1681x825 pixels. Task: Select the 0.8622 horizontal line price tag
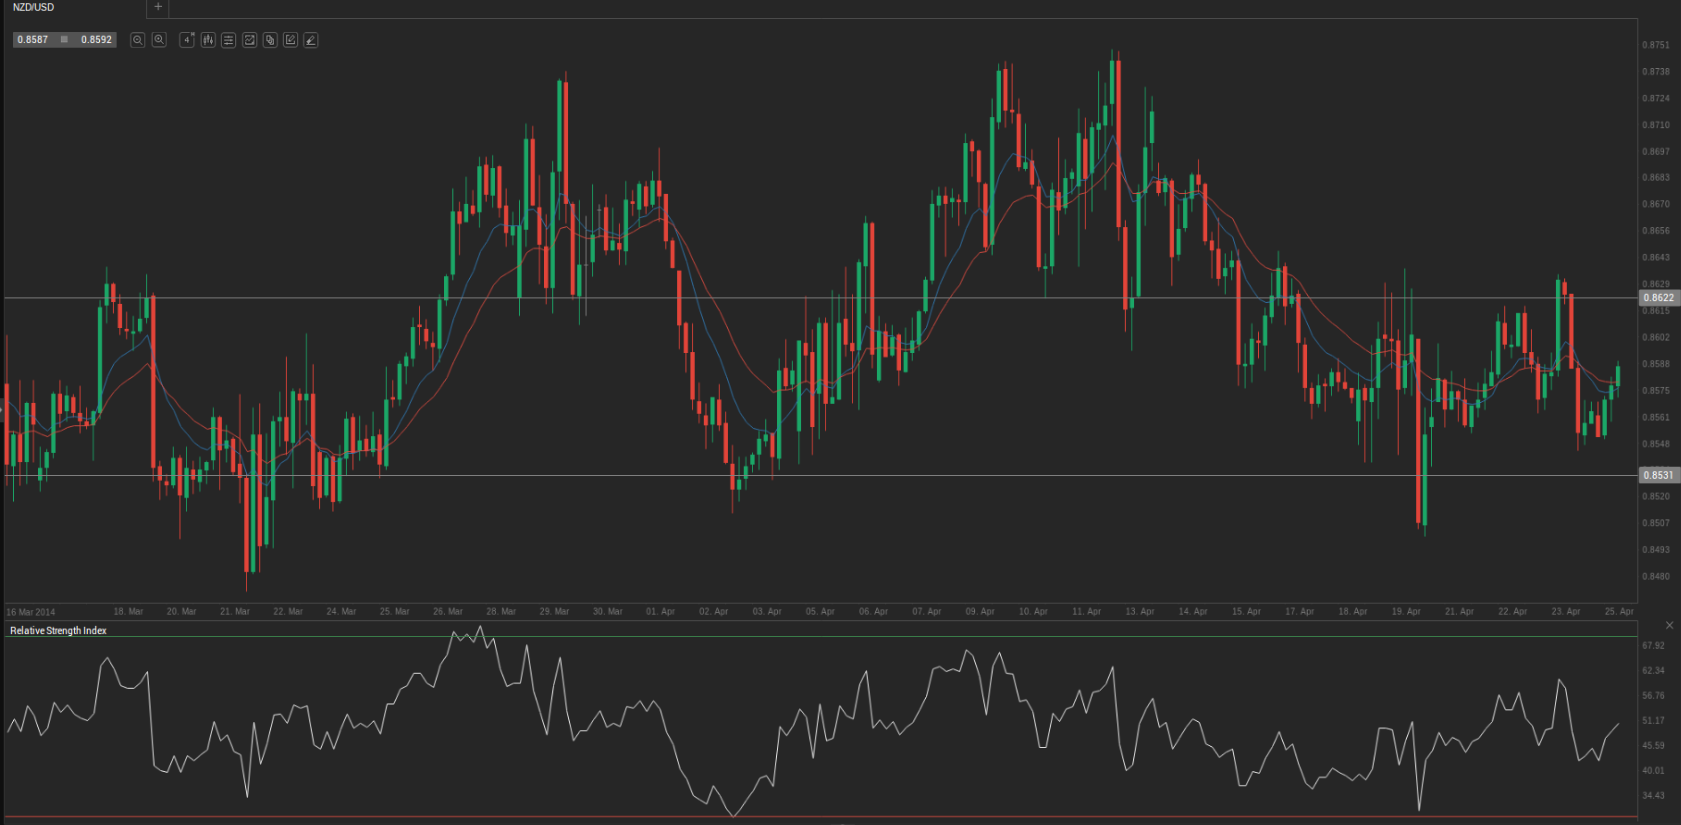click(x=1658, y=298)
